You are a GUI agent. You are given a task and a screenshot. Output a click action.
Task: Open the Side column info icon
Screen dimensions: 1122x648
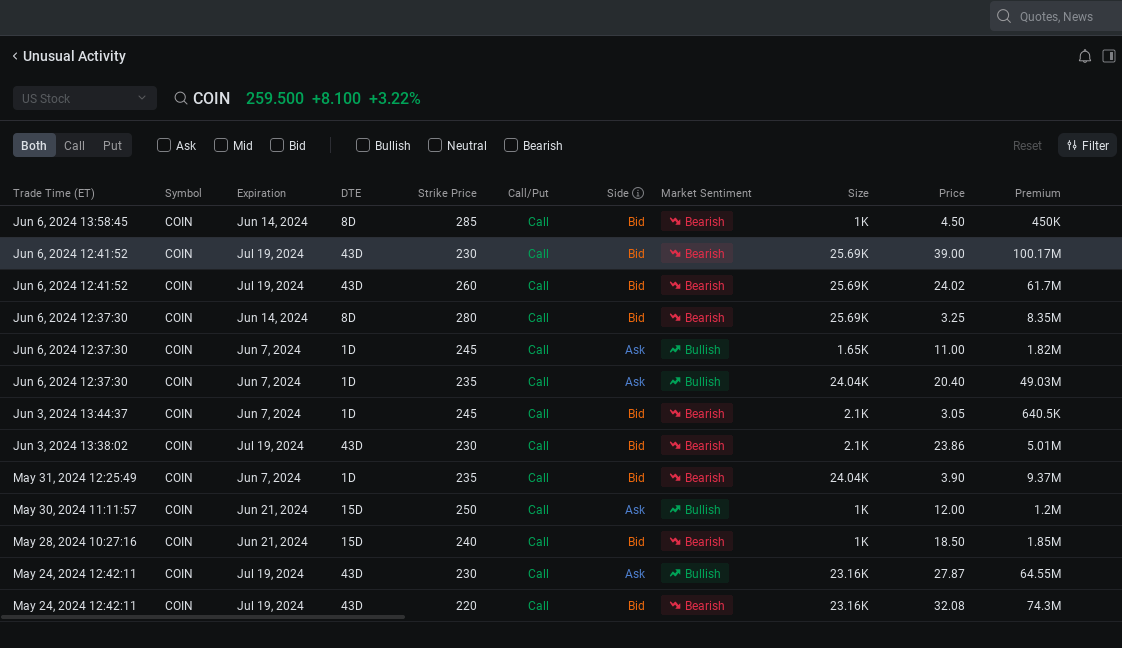click(638, 193)
